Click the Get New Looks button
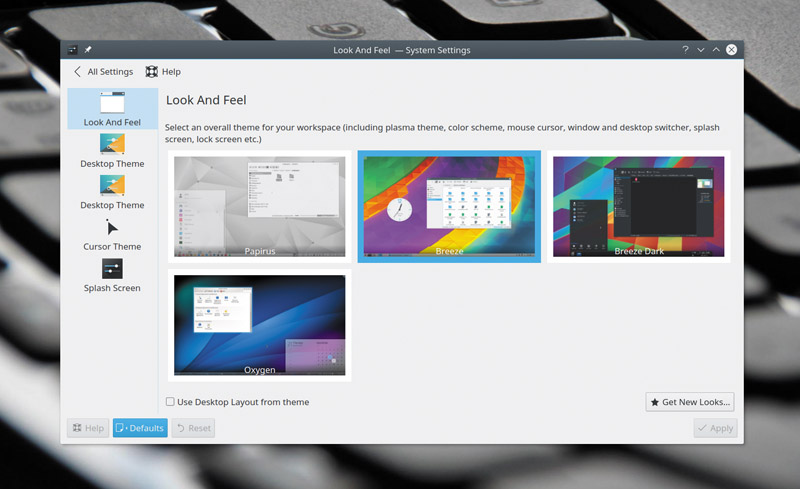The height and width of the screenshot is (489, 800). coord(690,402)
